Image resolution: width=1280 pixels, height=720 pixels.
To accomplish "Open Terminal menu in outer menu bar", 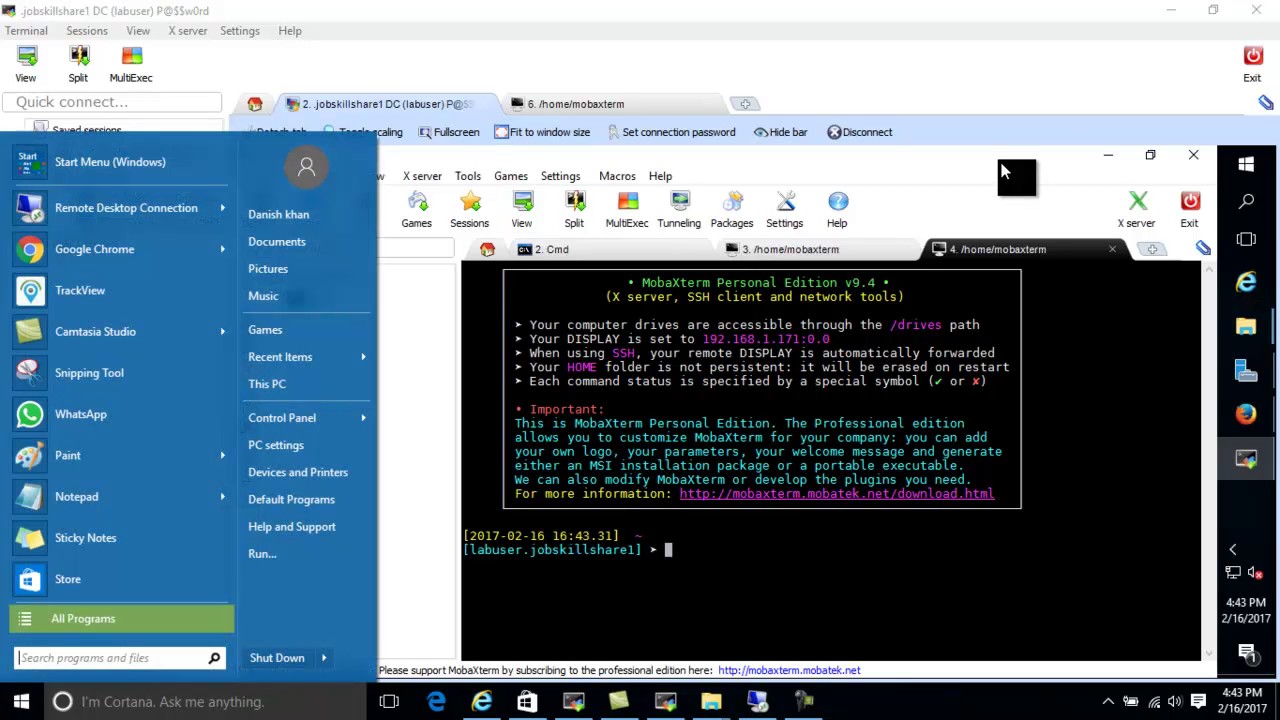I will click(26, 31).
